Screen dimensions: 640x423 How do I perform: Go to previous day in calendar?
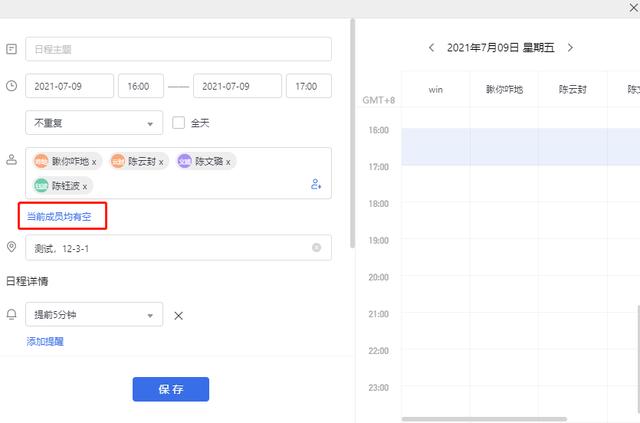431,47
